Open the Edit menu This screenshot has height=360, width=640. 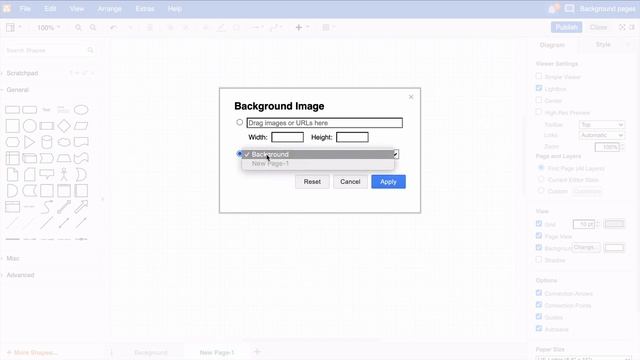(x=50, y=9)
